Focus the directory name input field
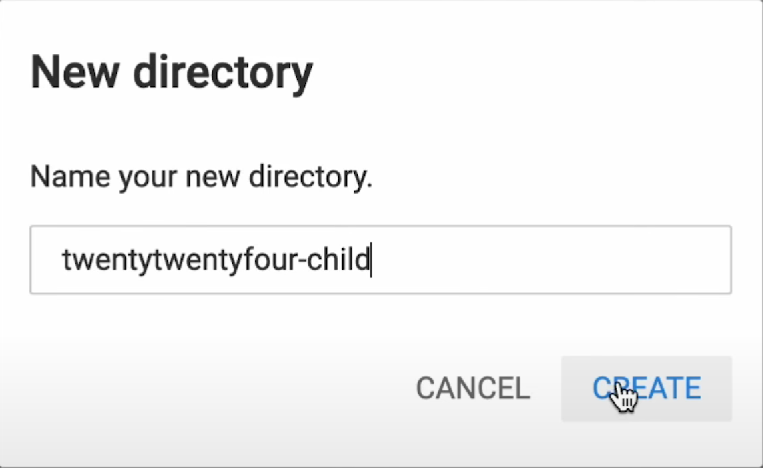The image size is (763, 468). pos(380,260)
